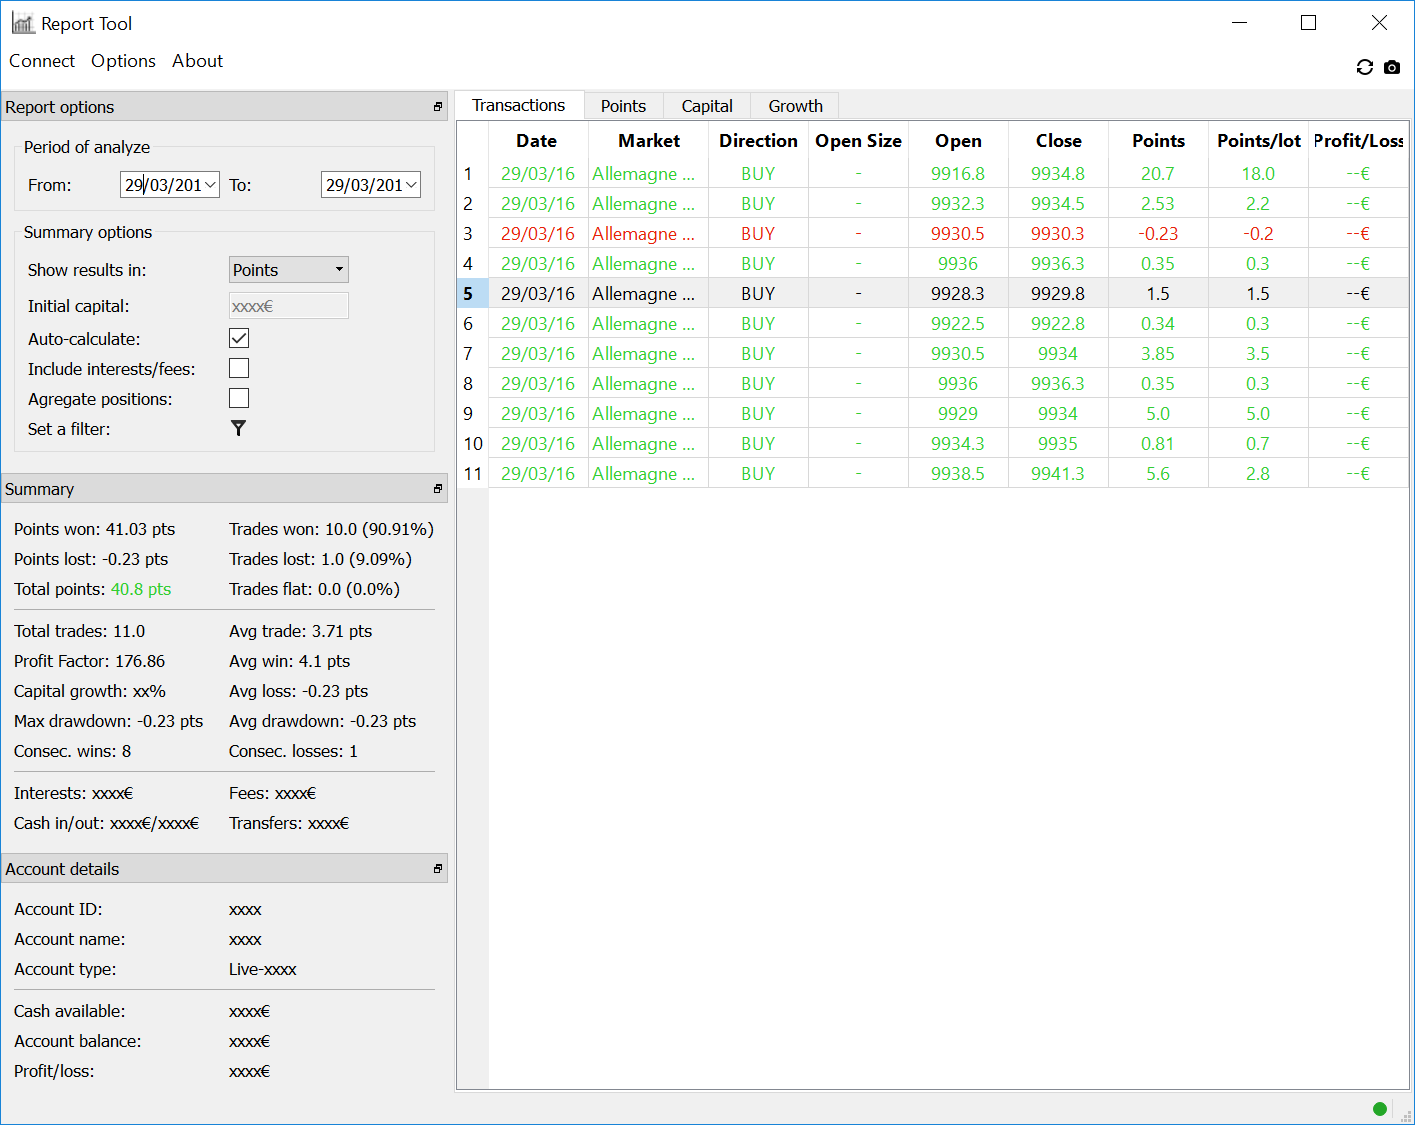Click the Market column header
This screenshot has width=1415, height=1125.
pyautogui.click(x=648, y=141)
